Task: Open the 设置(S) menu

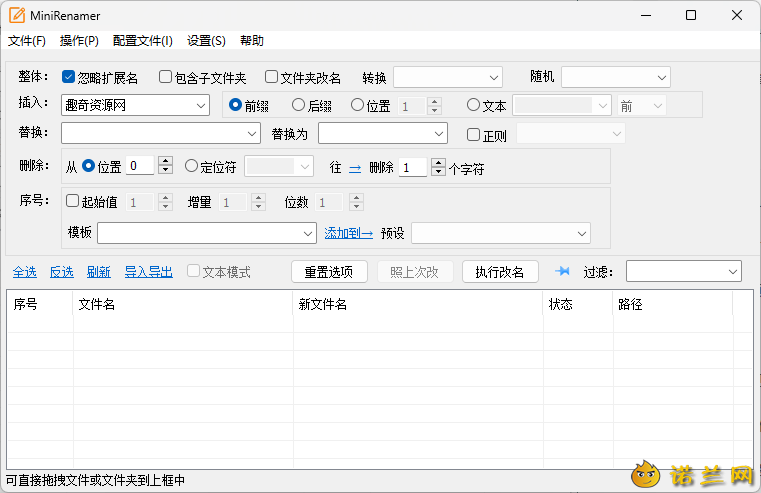Action: 206,41
